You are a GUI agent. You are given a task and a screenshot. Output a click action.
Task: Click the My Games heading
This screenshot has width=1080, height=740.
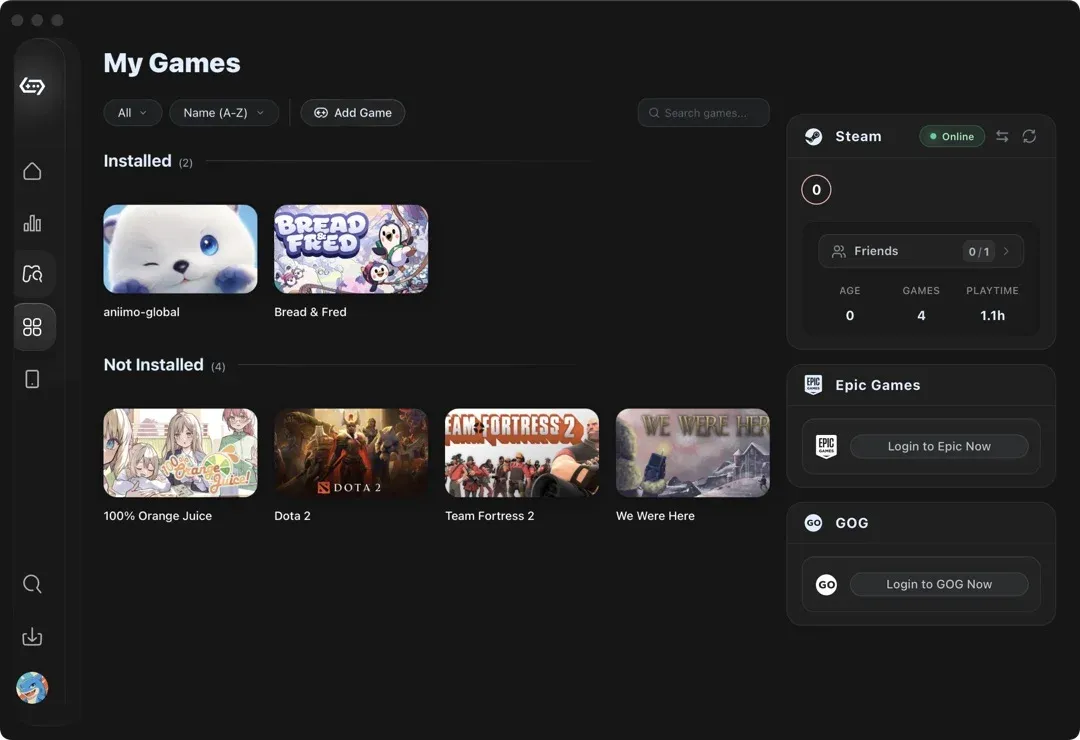tap(172, 63)
